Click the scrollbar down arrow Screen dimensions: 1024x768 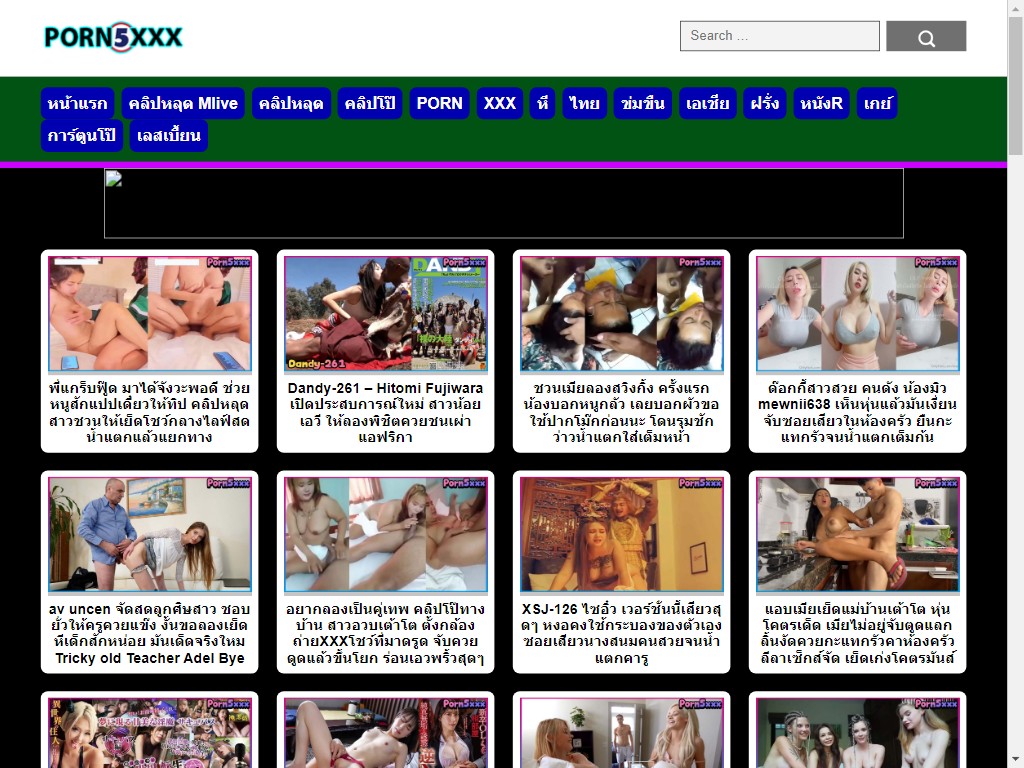point(1015,759)
